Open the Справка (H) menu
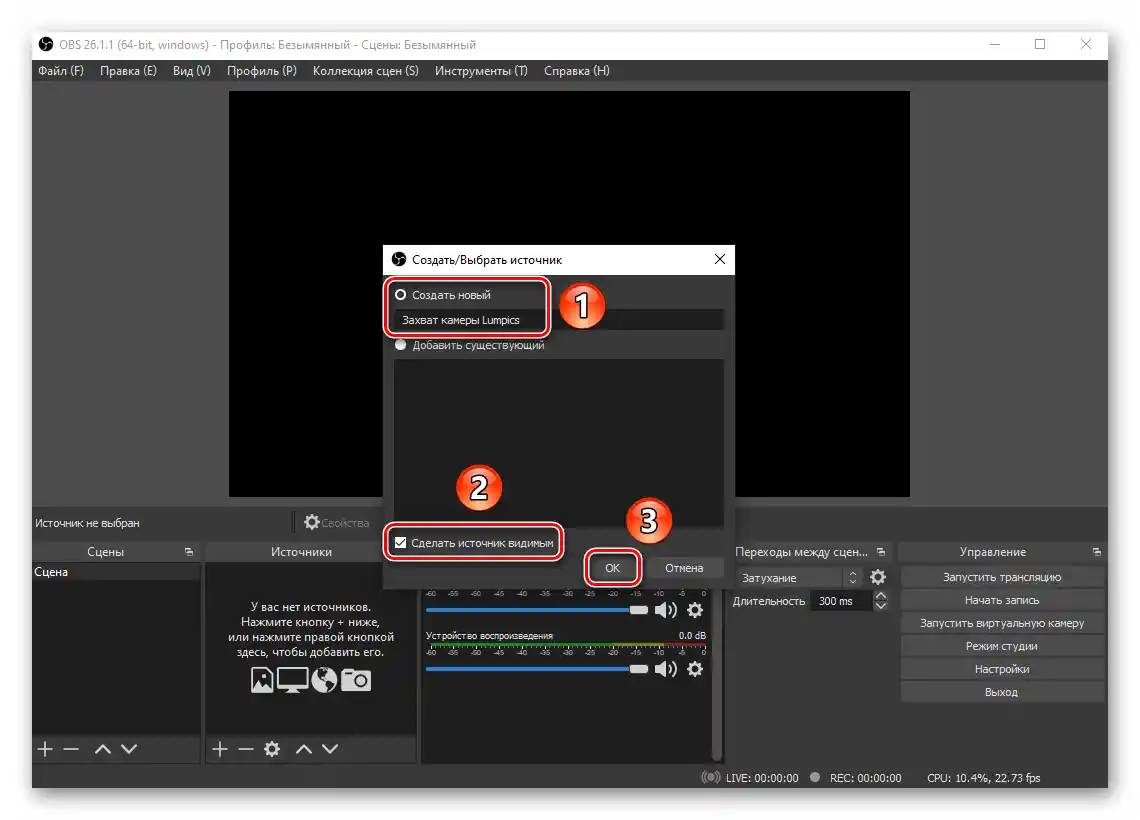This screenshot has height=820, width=1140. [x=577, y=71]
